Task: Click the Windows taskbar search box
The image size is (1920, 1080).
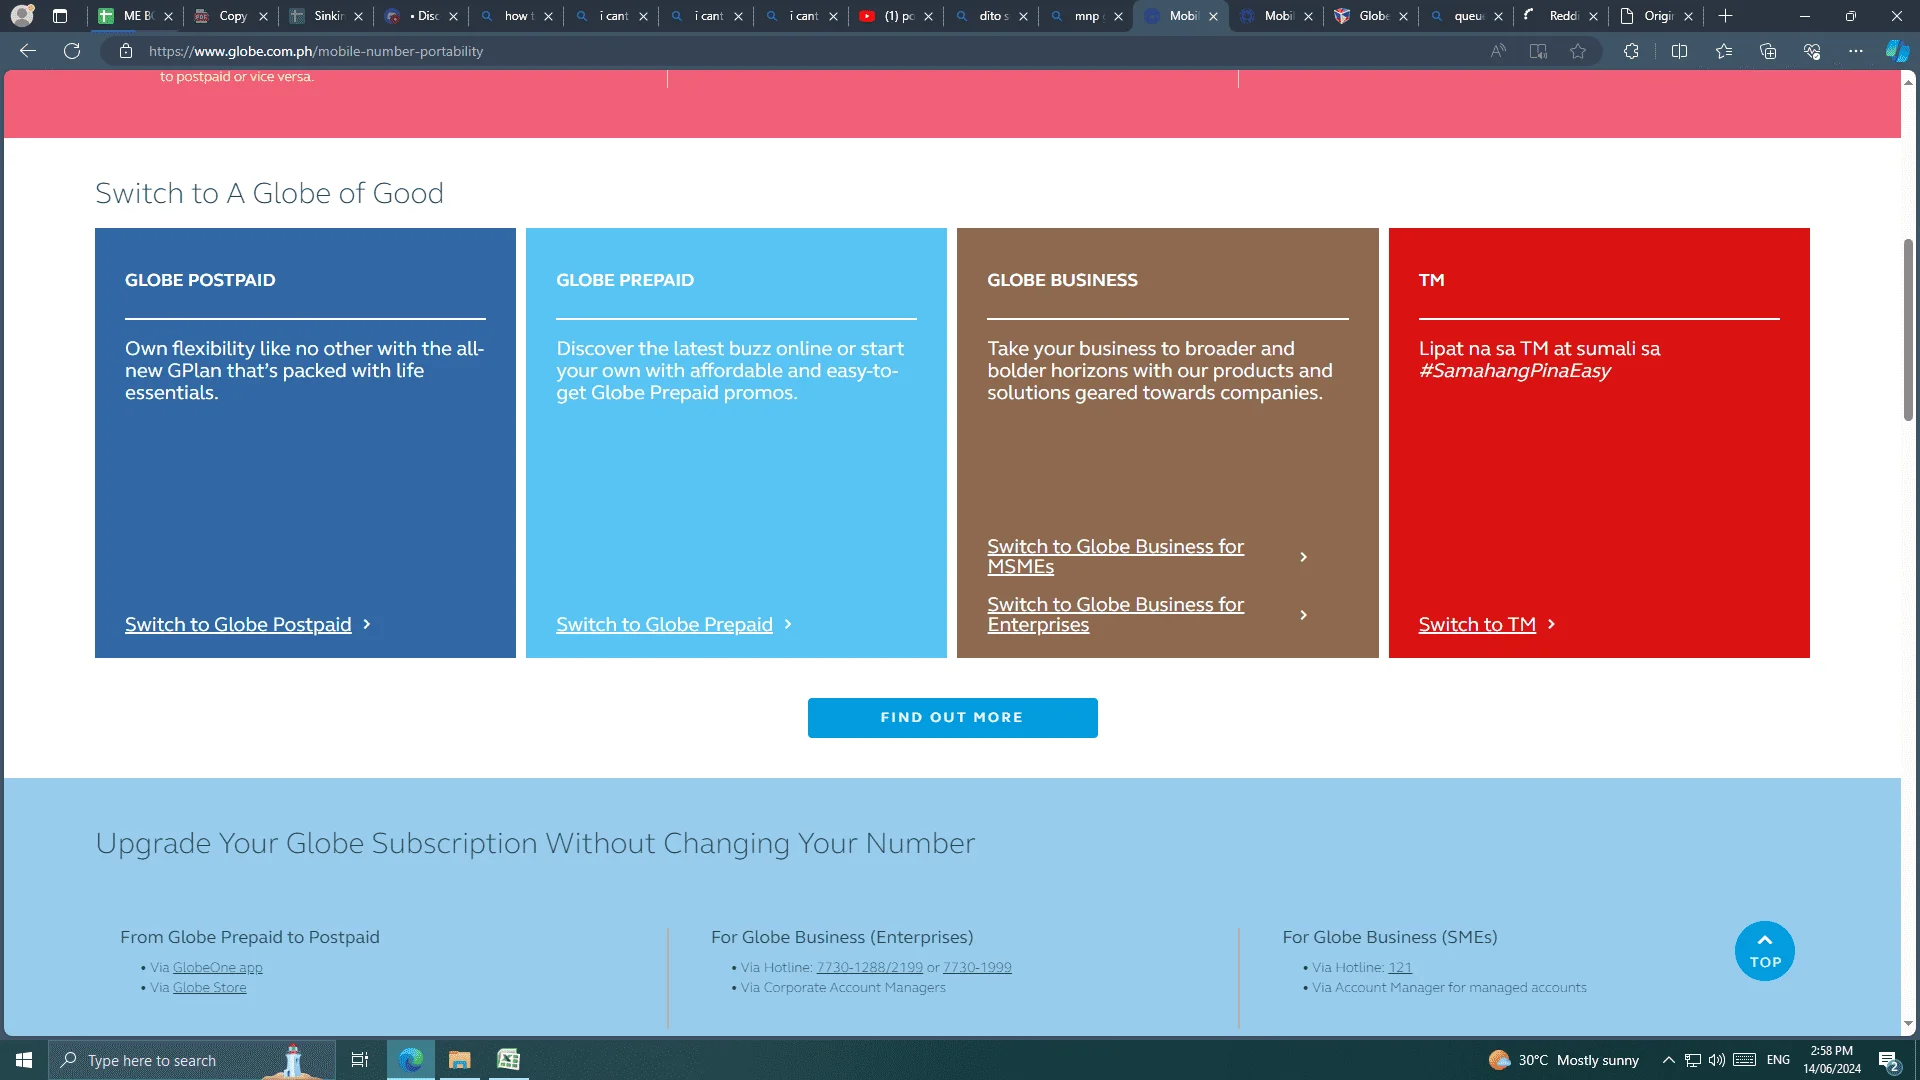Action: pos(190,1060)
